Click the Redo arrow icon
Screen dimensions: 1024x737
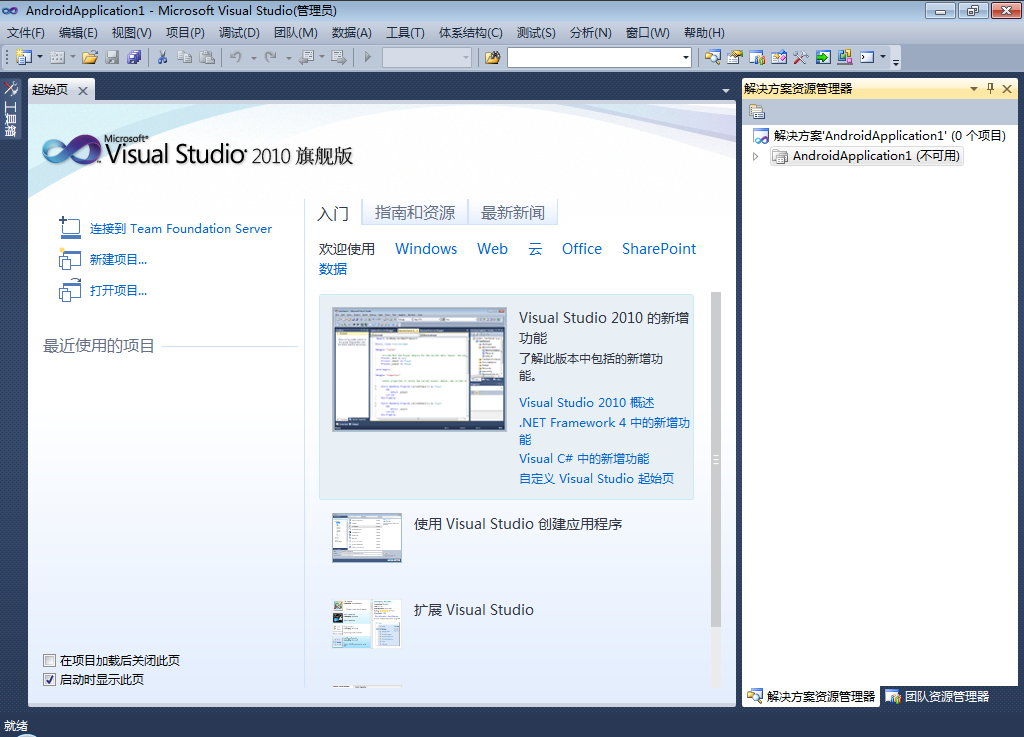[270, 57]
